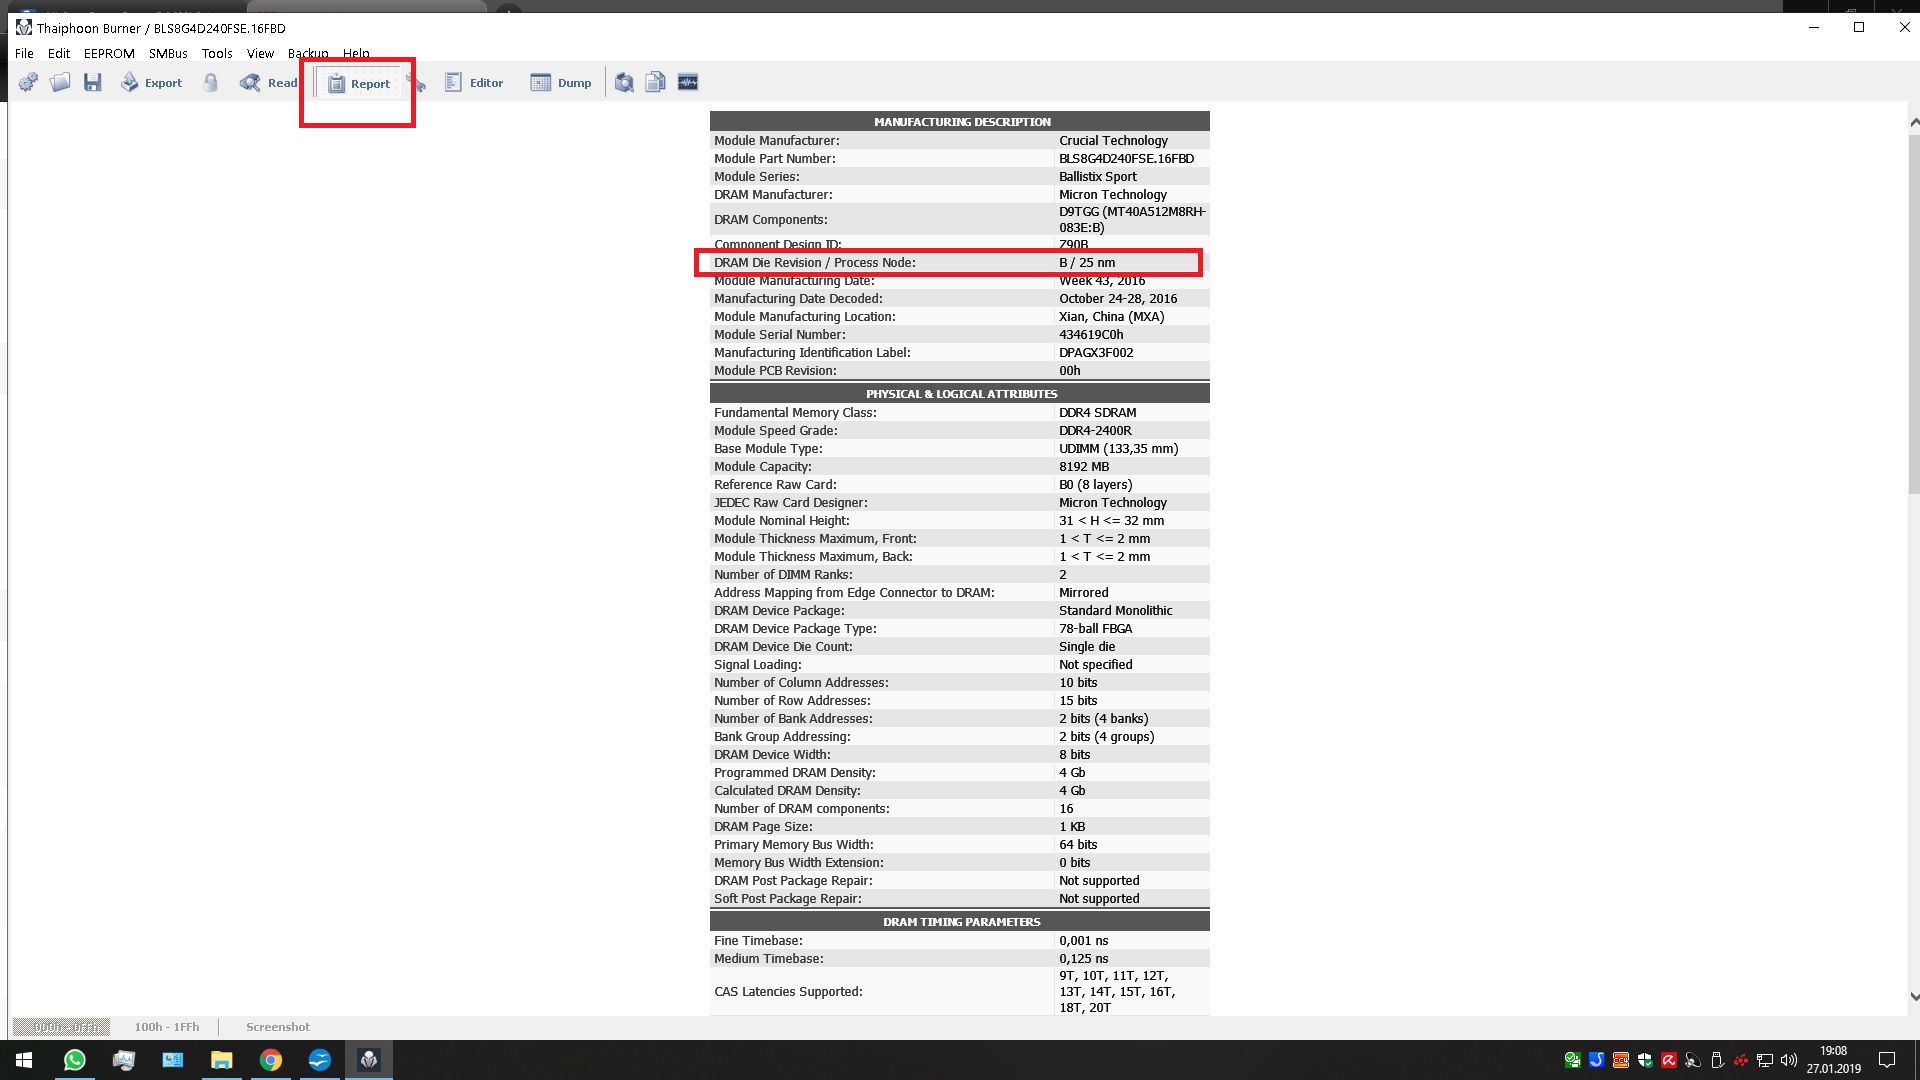The height and width of the screenshot is (1080, 1920).
Task: Open WhatsApp from the taskbar
Action: click(x=74, y=1060)
